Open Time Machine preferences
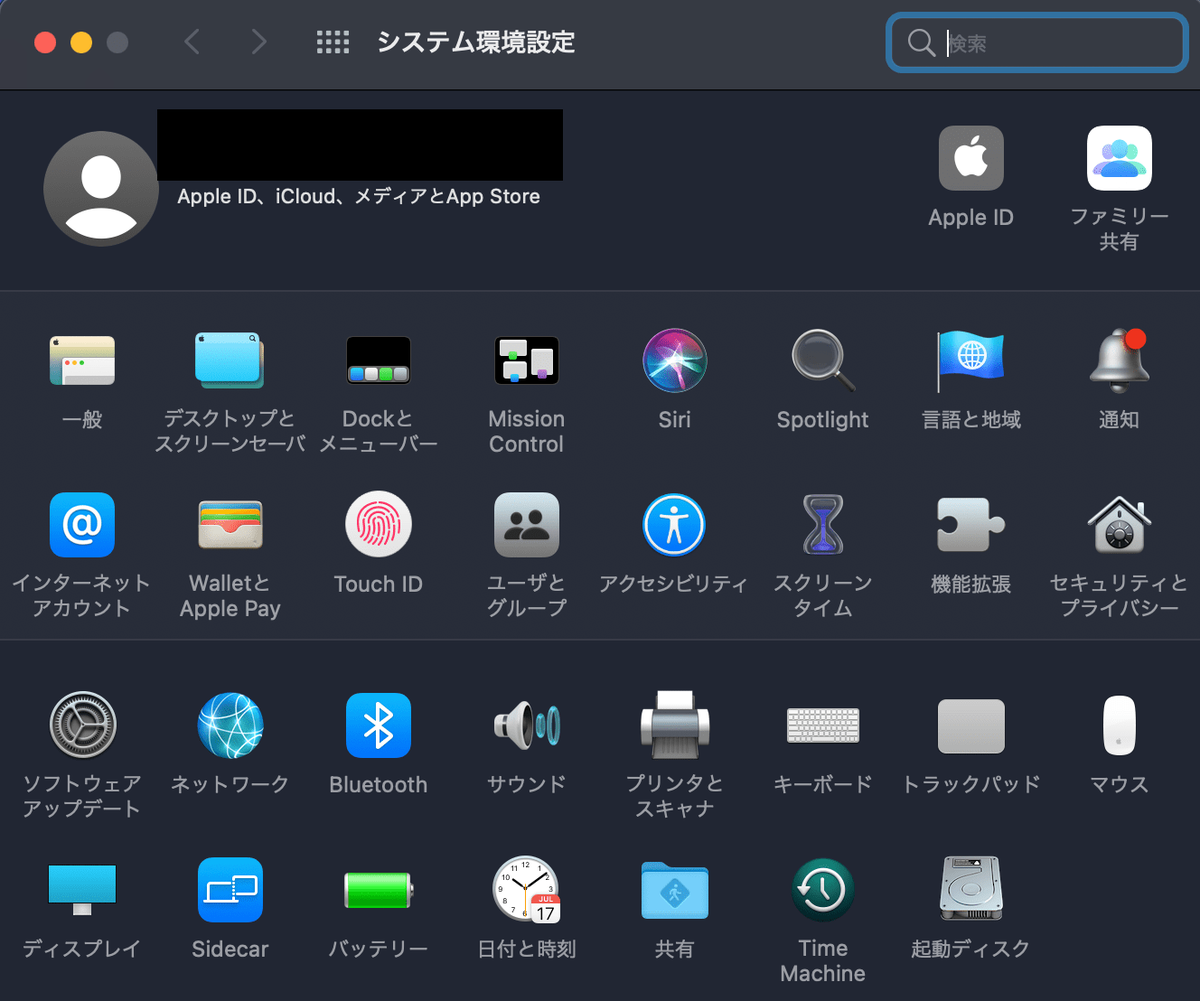Screen dimensions: 1200x1001 [823, 890]
